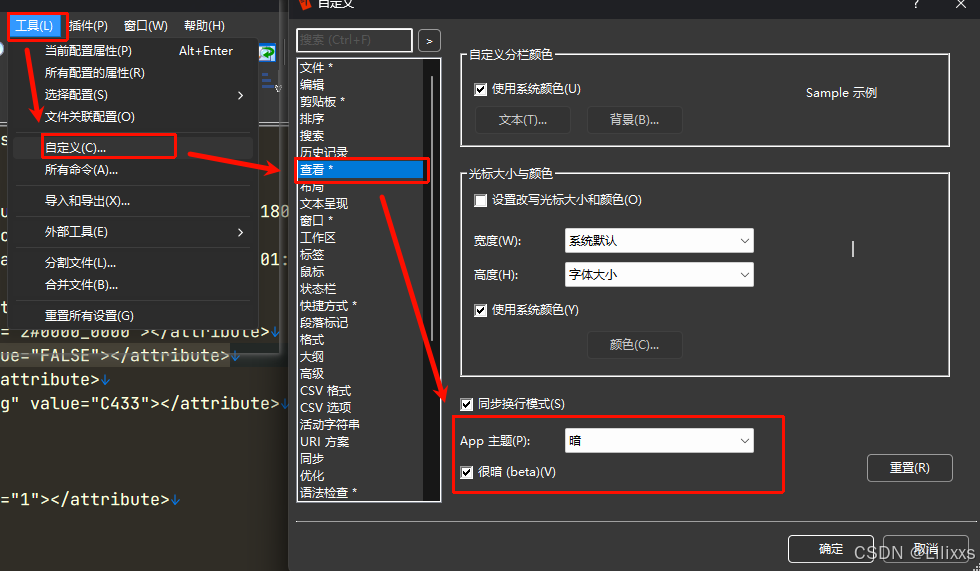Click the dialog help question mark
980x571 pixels.
tap(916, 4)
